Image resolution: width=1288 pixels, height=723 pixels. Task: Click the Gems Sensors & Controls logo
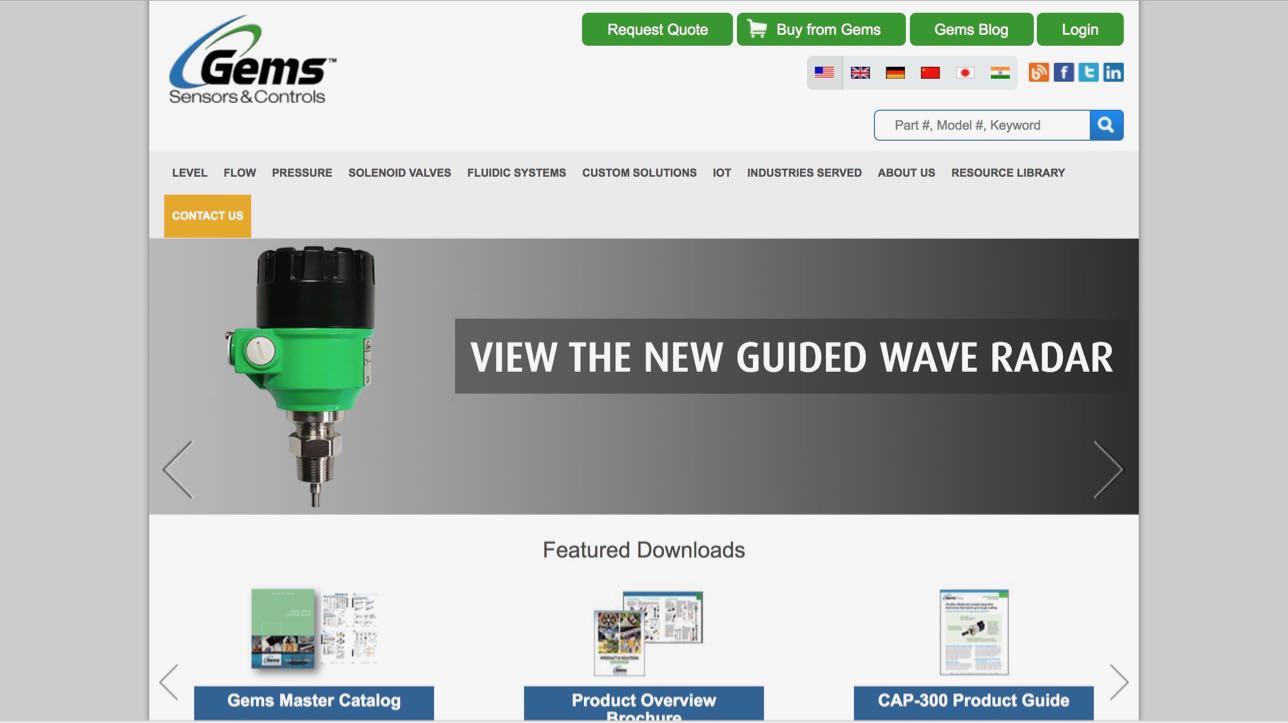[x=252, y=61]
